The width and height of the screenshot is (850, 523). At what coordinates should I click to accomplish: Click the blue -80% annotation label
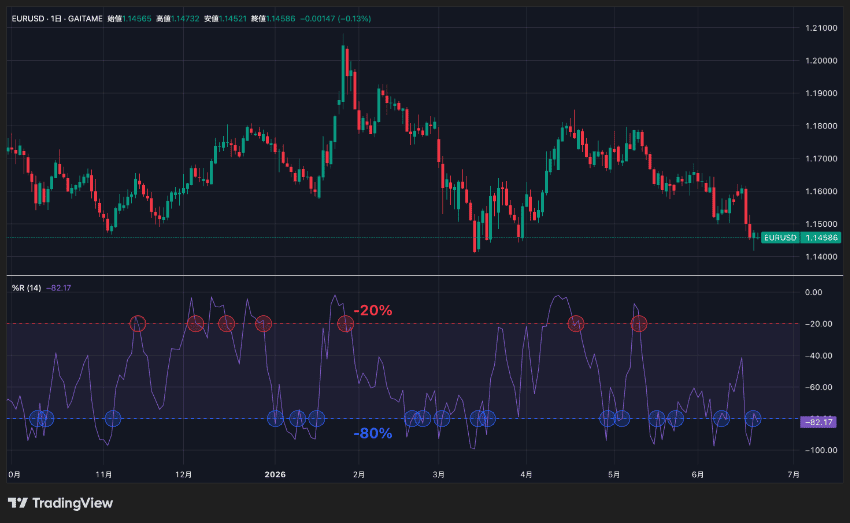pos(372,433)
